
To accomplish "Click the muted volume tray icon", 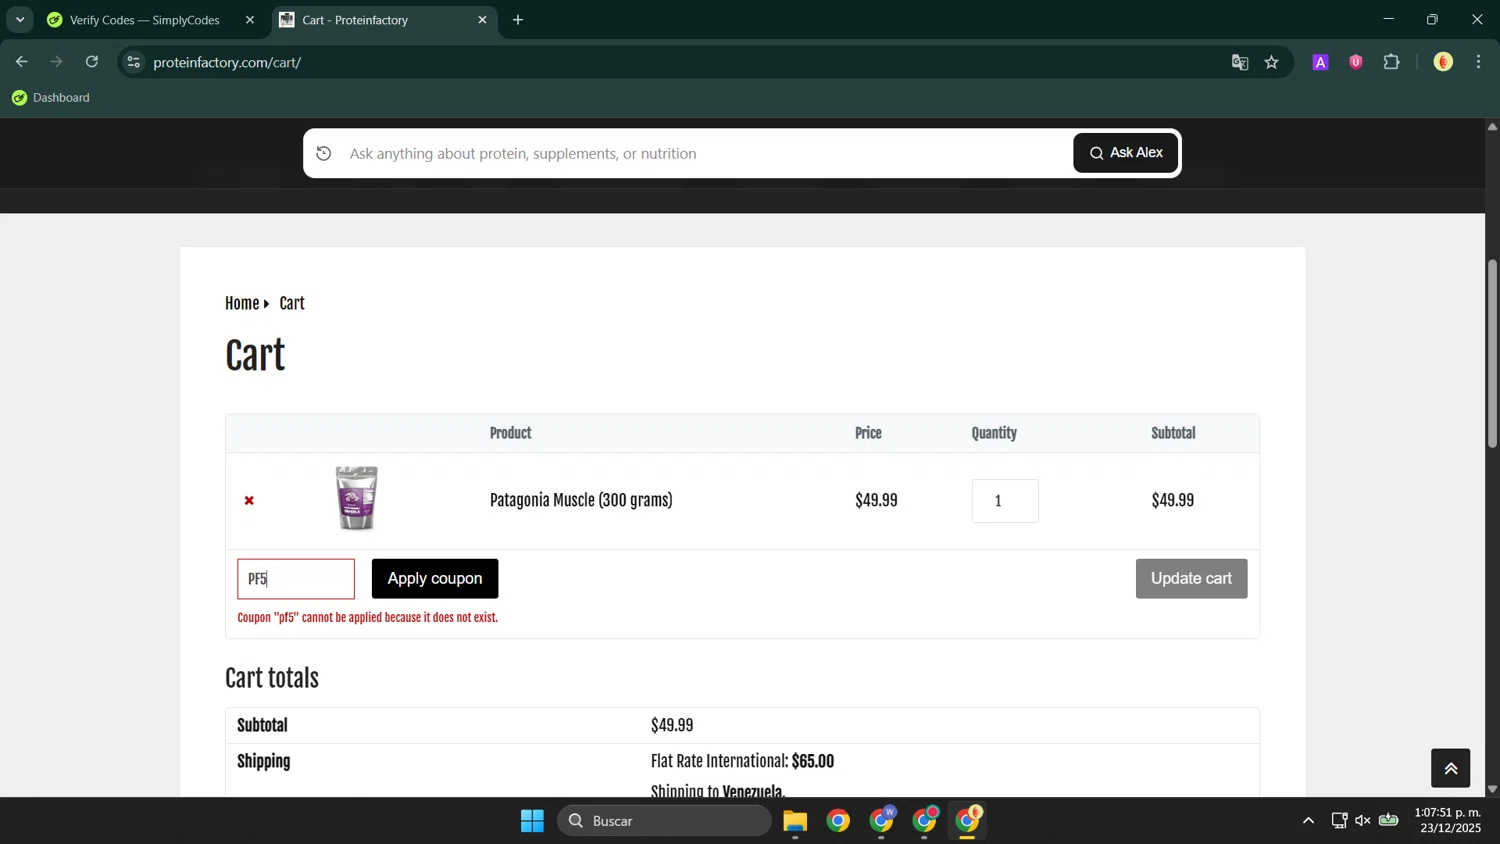I will tap(1363, 821).
